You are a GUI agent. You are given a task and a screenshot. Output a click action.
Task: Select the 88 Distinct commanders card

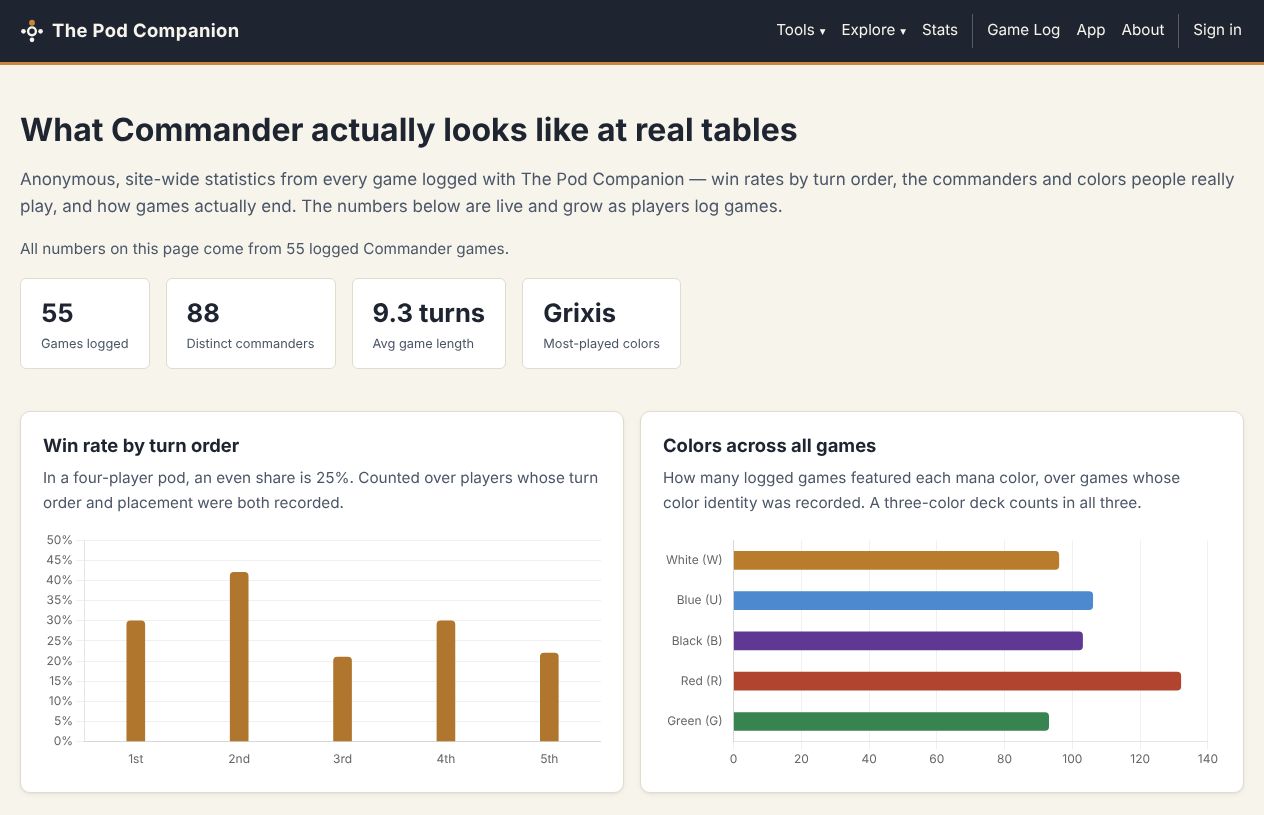(251, 323)
